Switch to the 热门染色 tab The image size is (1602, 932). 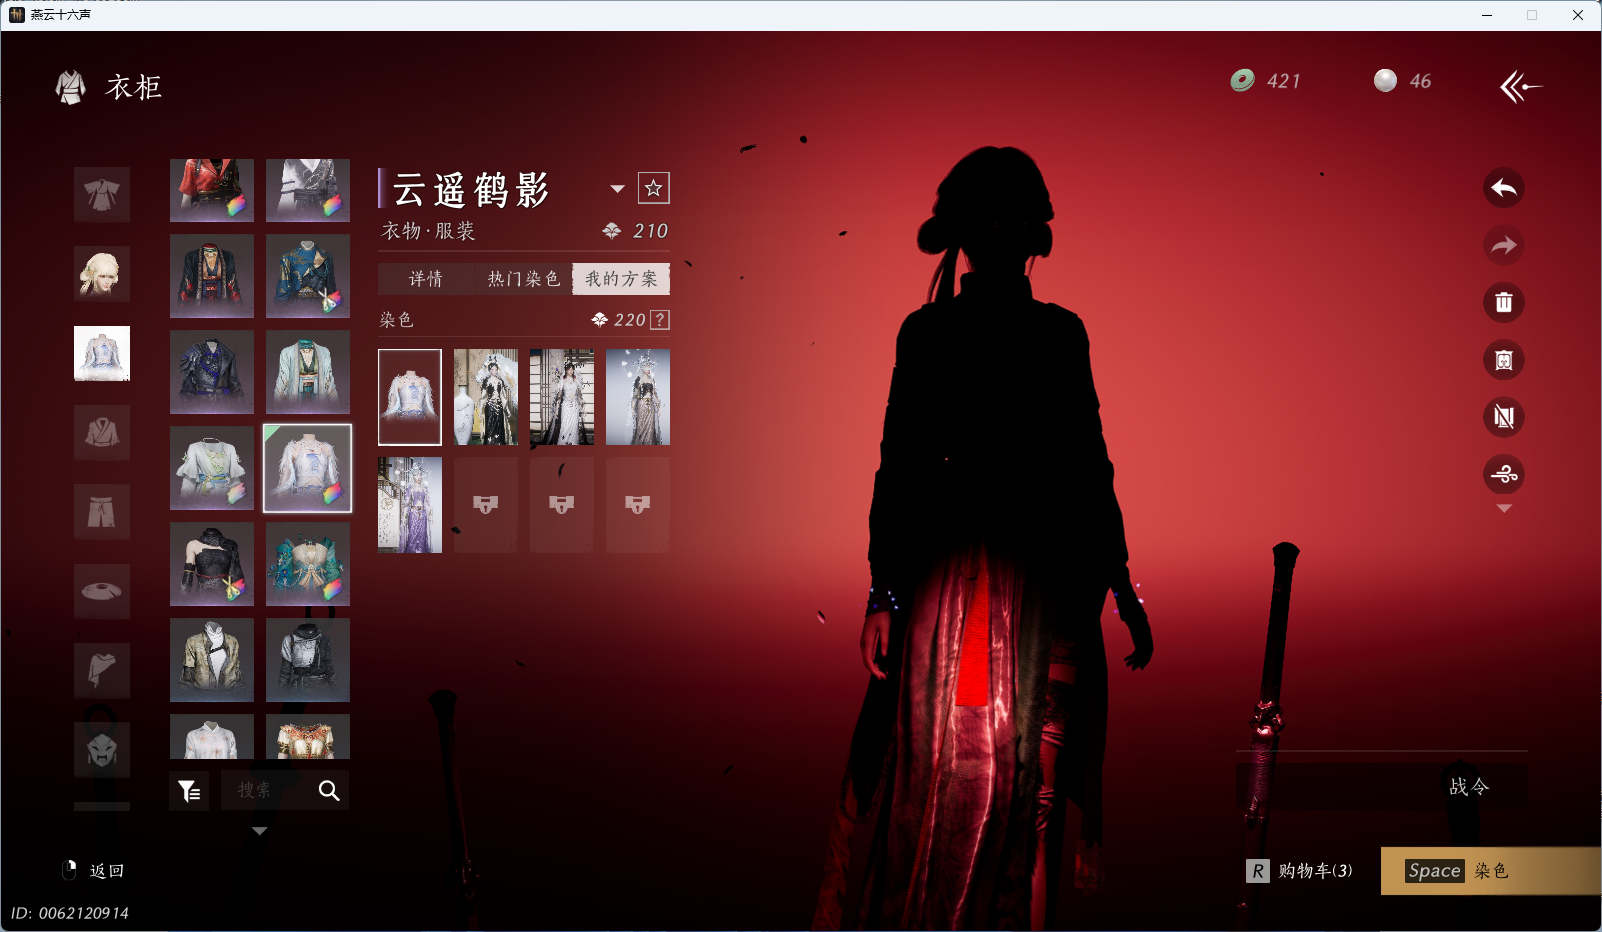(x=523, y=279)
